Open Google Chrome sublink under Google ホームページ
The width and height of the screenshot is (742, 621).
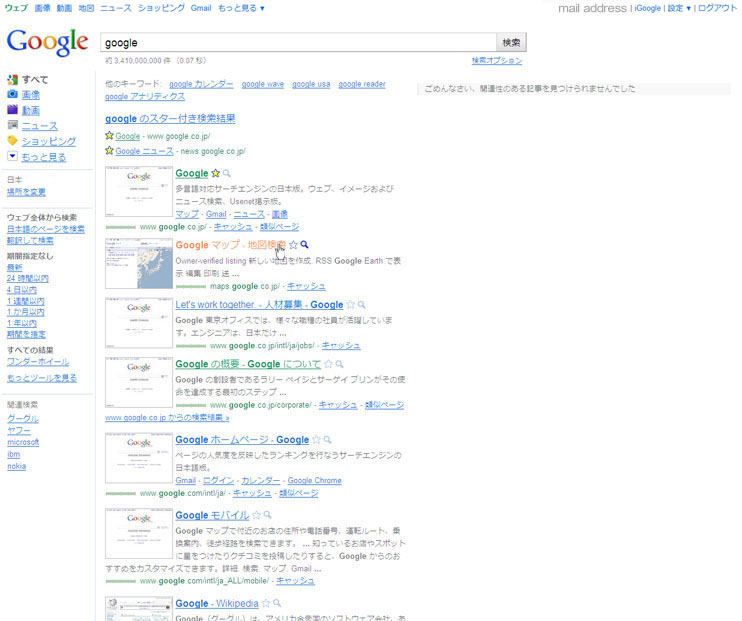314,480
